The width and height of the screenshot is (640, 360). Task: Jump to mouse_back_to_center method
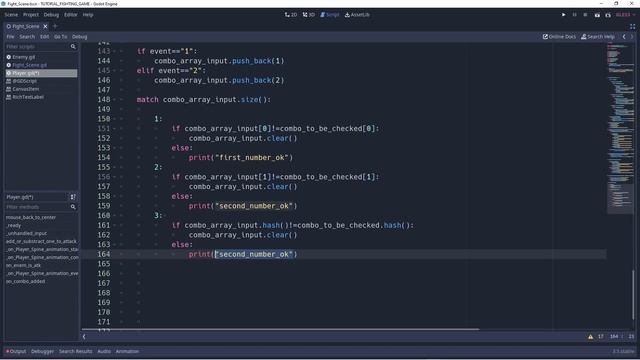31,218
